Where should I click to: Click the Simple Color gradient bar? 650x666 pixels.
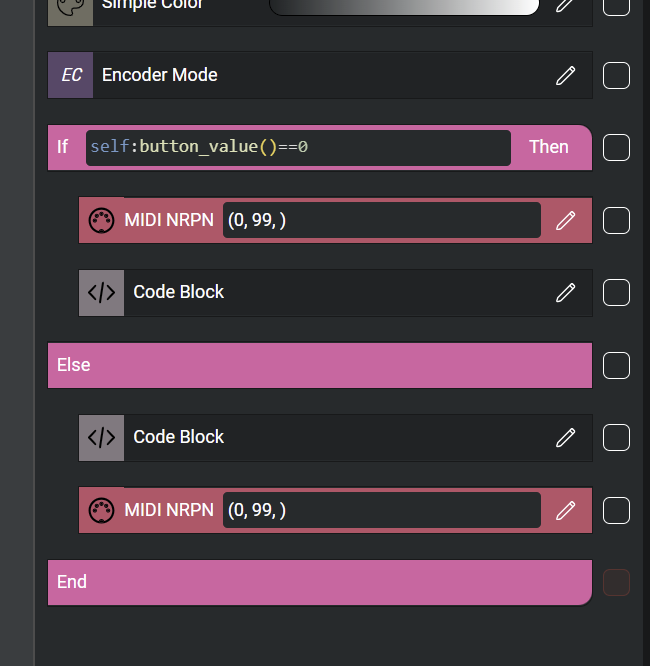point(404,6)
